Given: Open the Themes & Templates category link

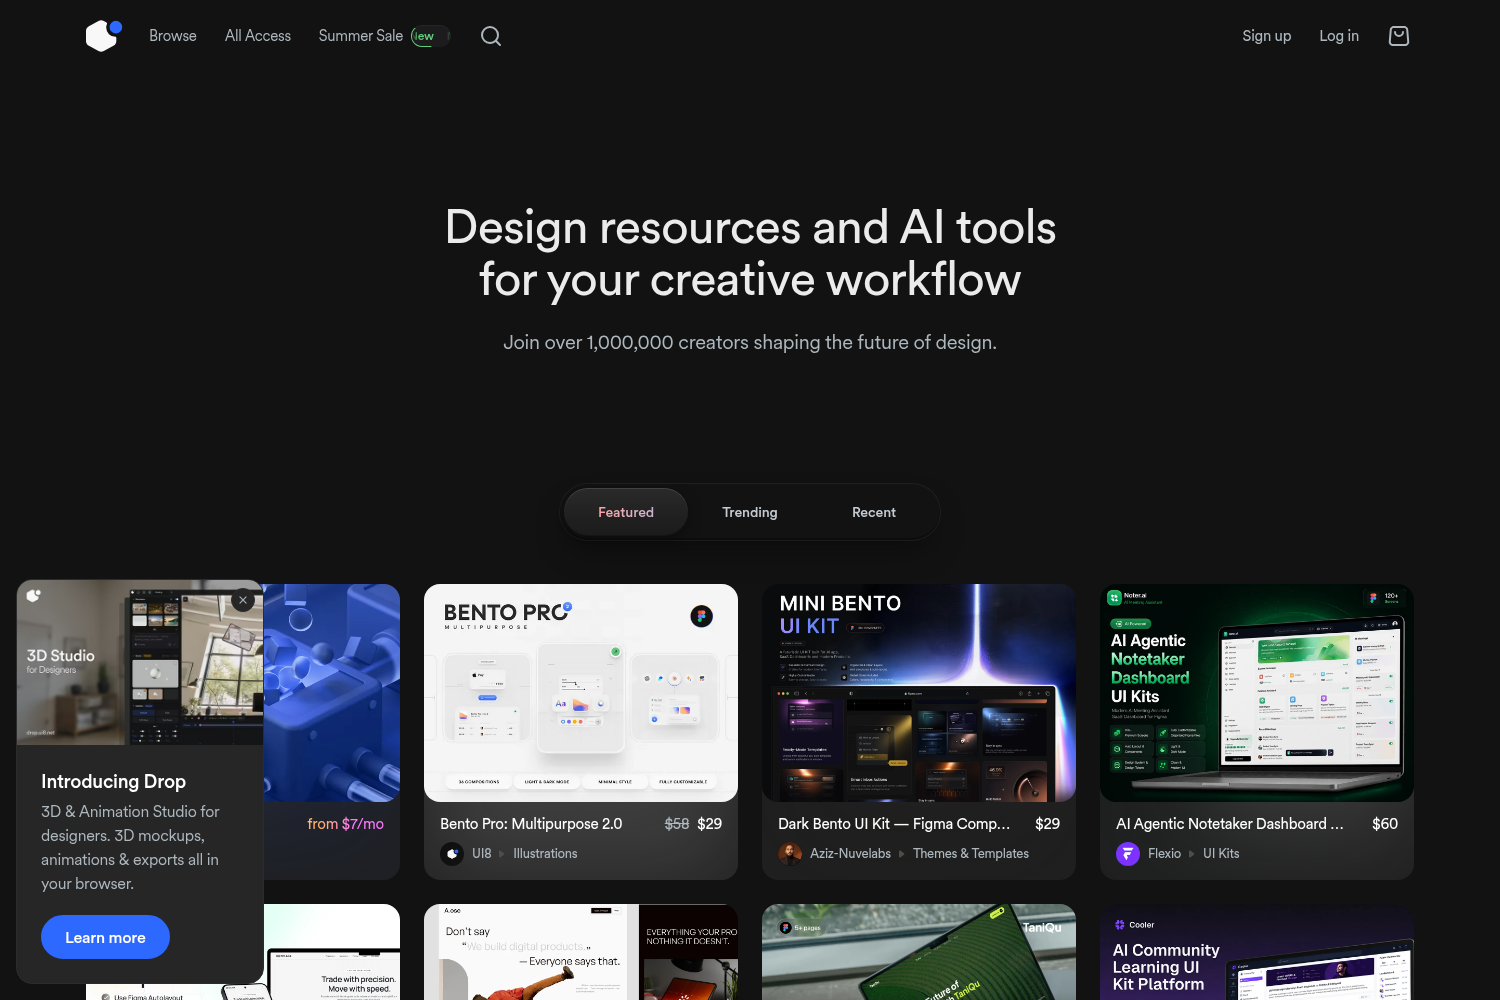Looking at the screenshot, I should (971, 854).
